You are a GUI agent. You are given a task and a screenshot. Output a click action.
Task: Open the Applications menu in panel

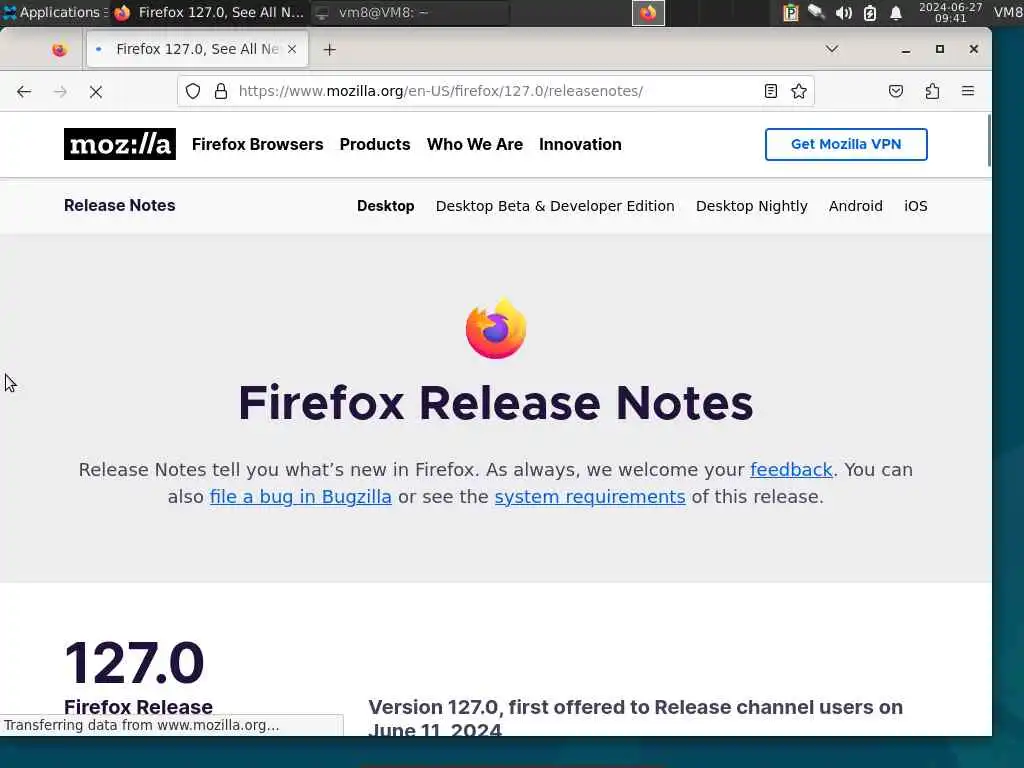point(54,12)
